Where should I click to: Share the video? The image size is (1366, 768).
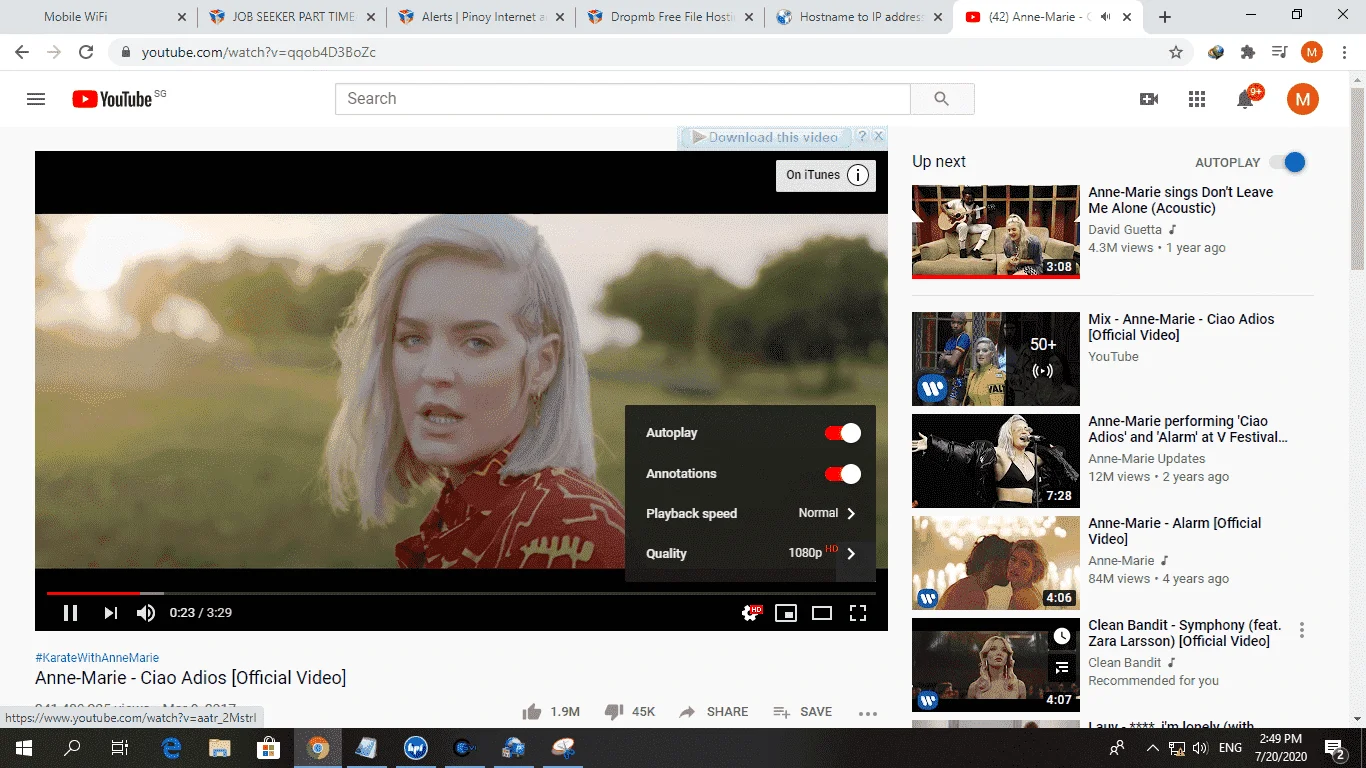713,712
